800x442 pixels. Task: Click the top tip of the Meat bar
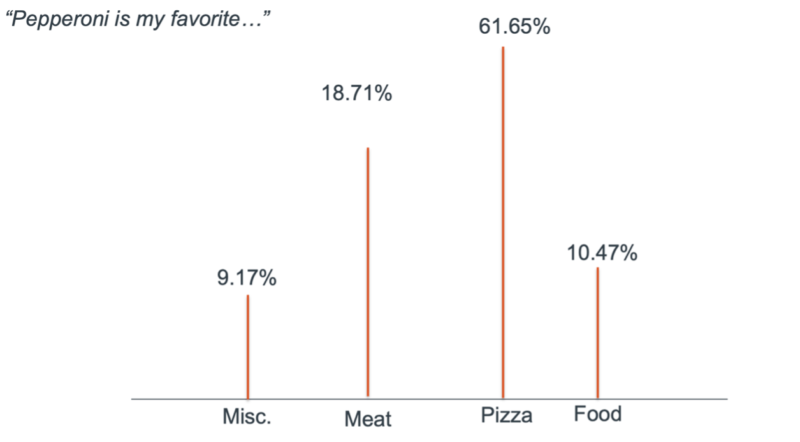(x=368, y=149)
